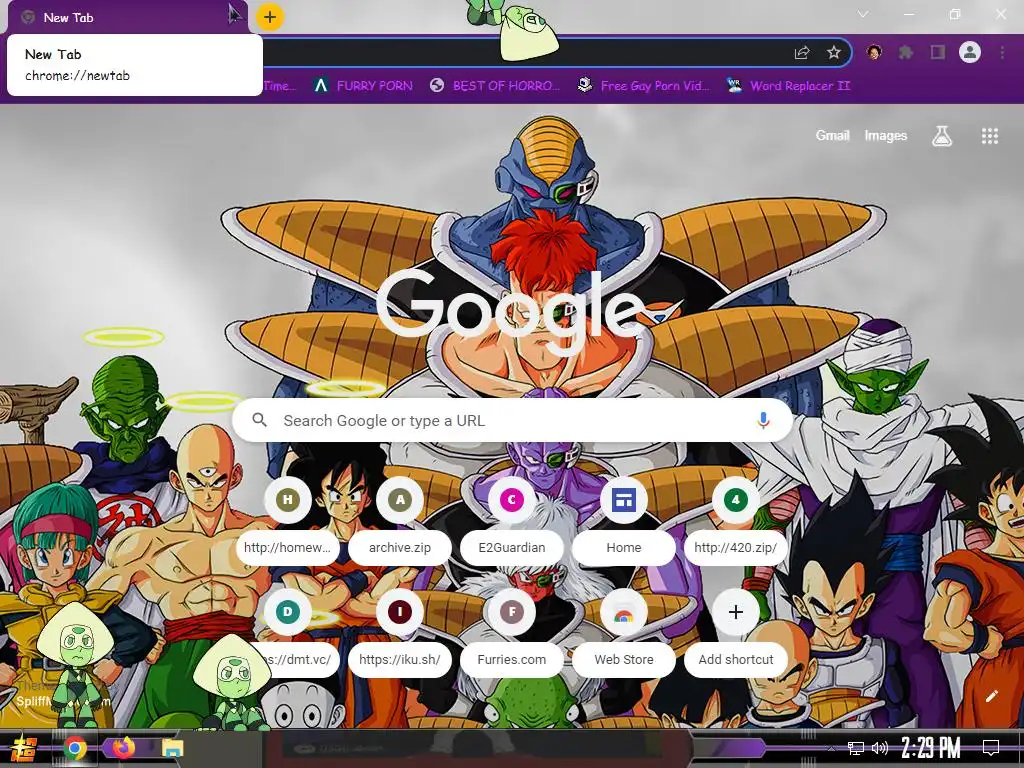Open Search Labs flask icon

click(x=942, y=136)
